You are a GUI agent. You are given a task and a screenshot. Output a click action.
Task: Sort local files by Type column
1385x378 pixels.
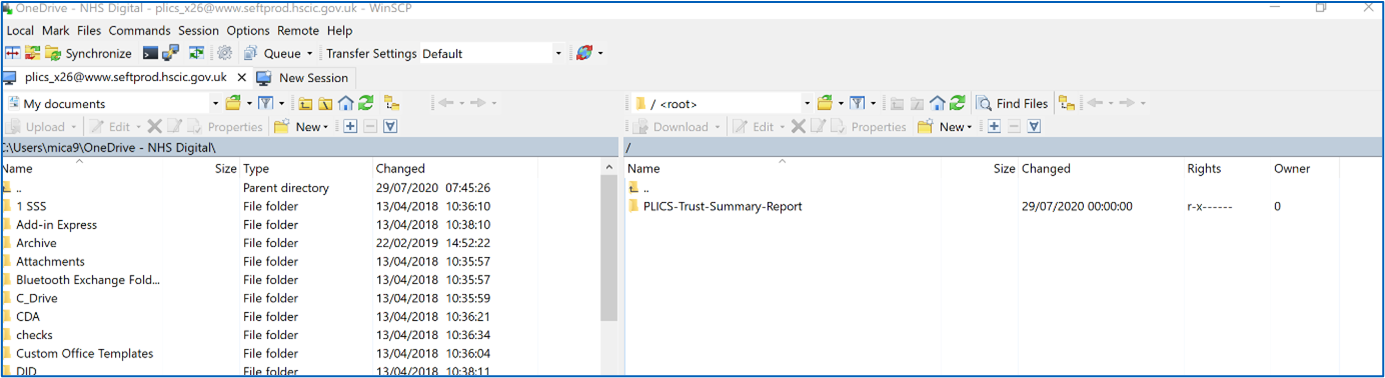[x=306, y=168]
